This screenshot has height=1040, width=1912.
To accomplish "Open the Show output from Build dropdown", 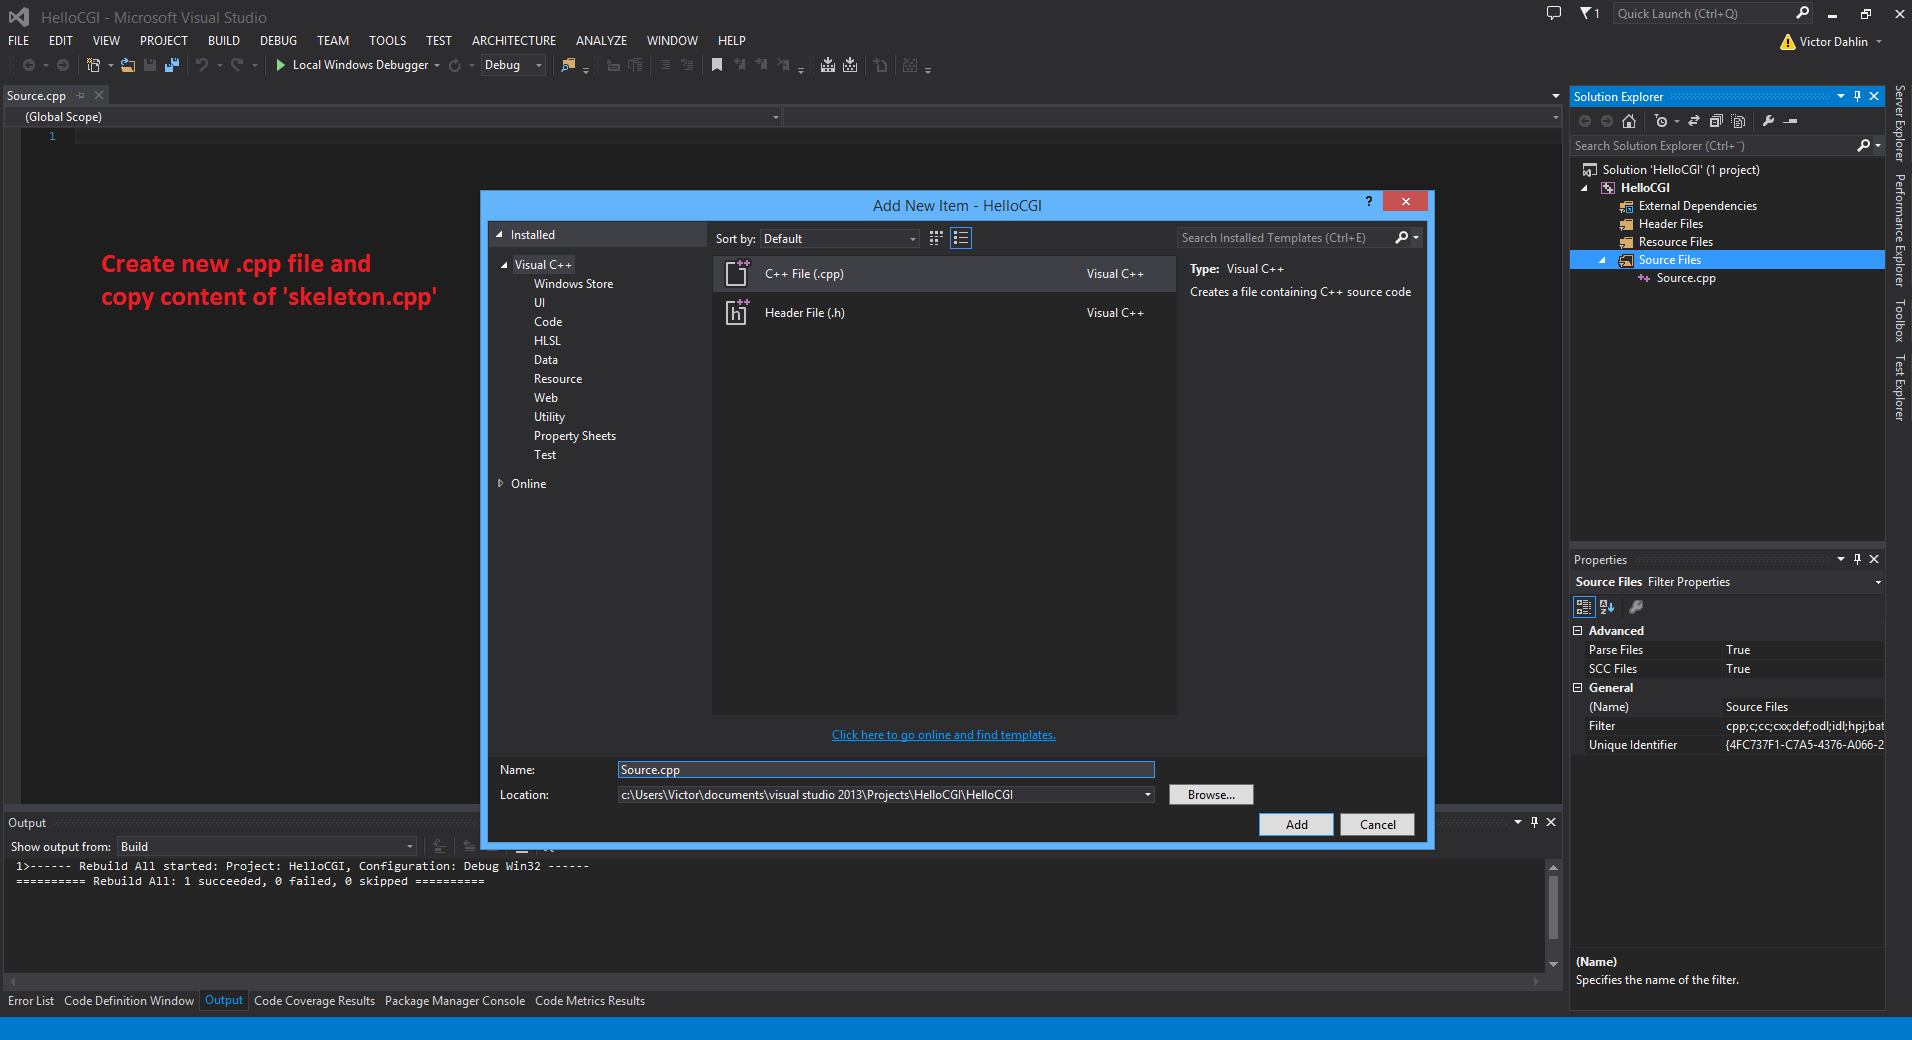I will [267, 847].
